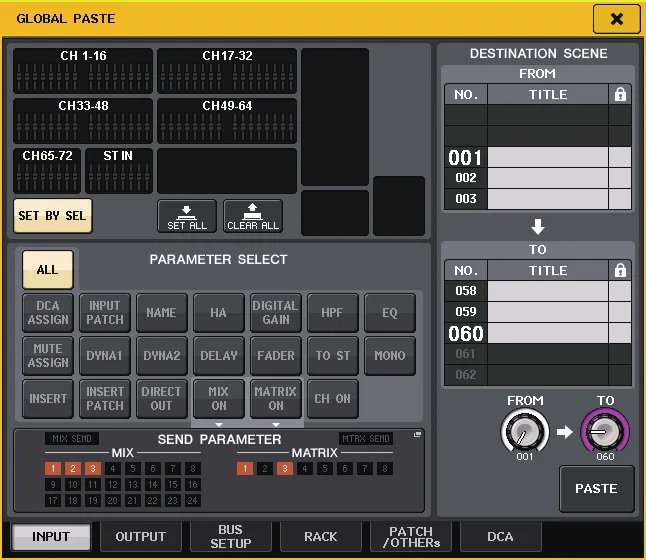This screenshot has width=646, height=560.
Task: Click the SET ALL button
Action: (187, 216)
